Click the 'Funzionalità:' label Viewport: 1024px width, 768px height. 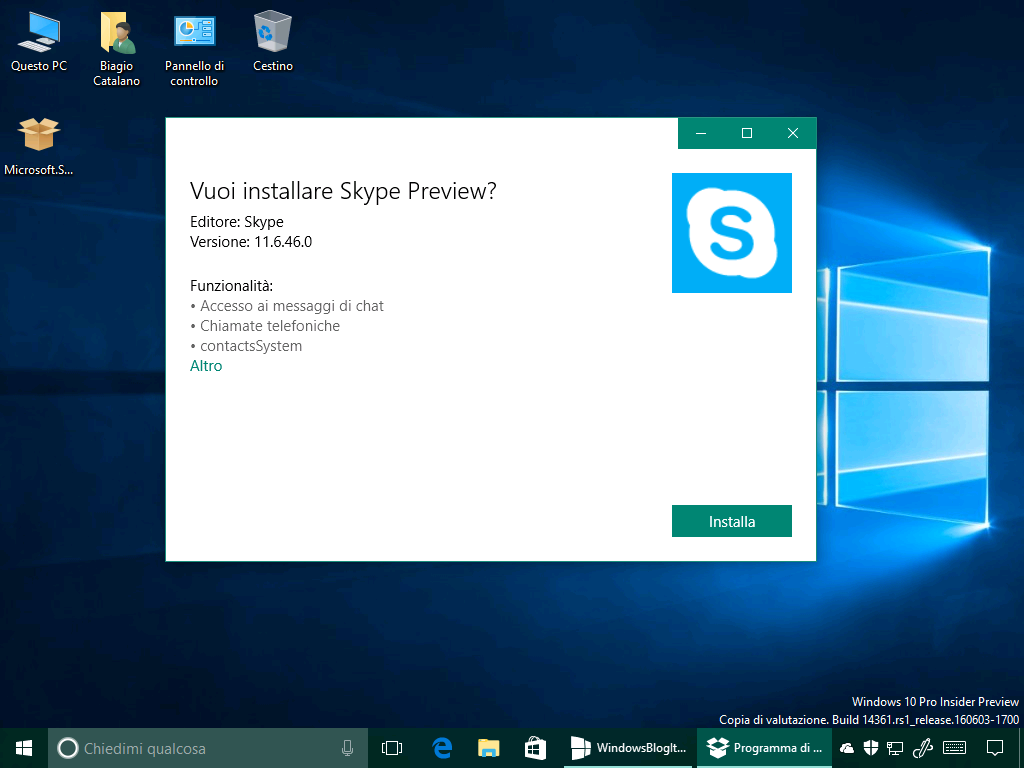point(231,285)
